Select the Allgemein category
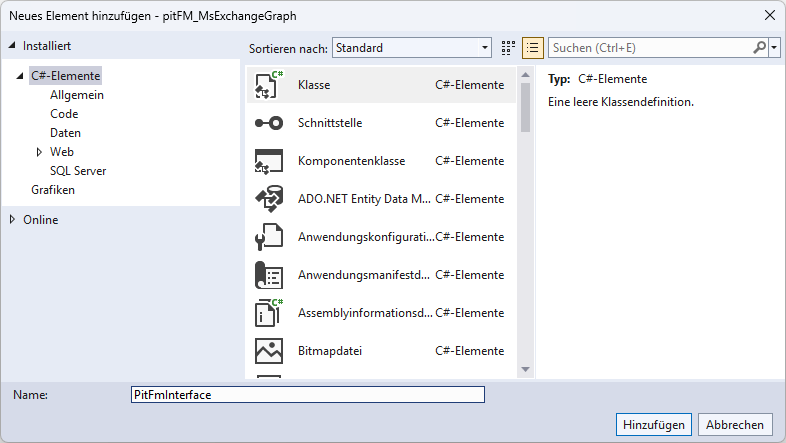Image resolution: width=786 pixels, height=443 pixels. [77, 95]
